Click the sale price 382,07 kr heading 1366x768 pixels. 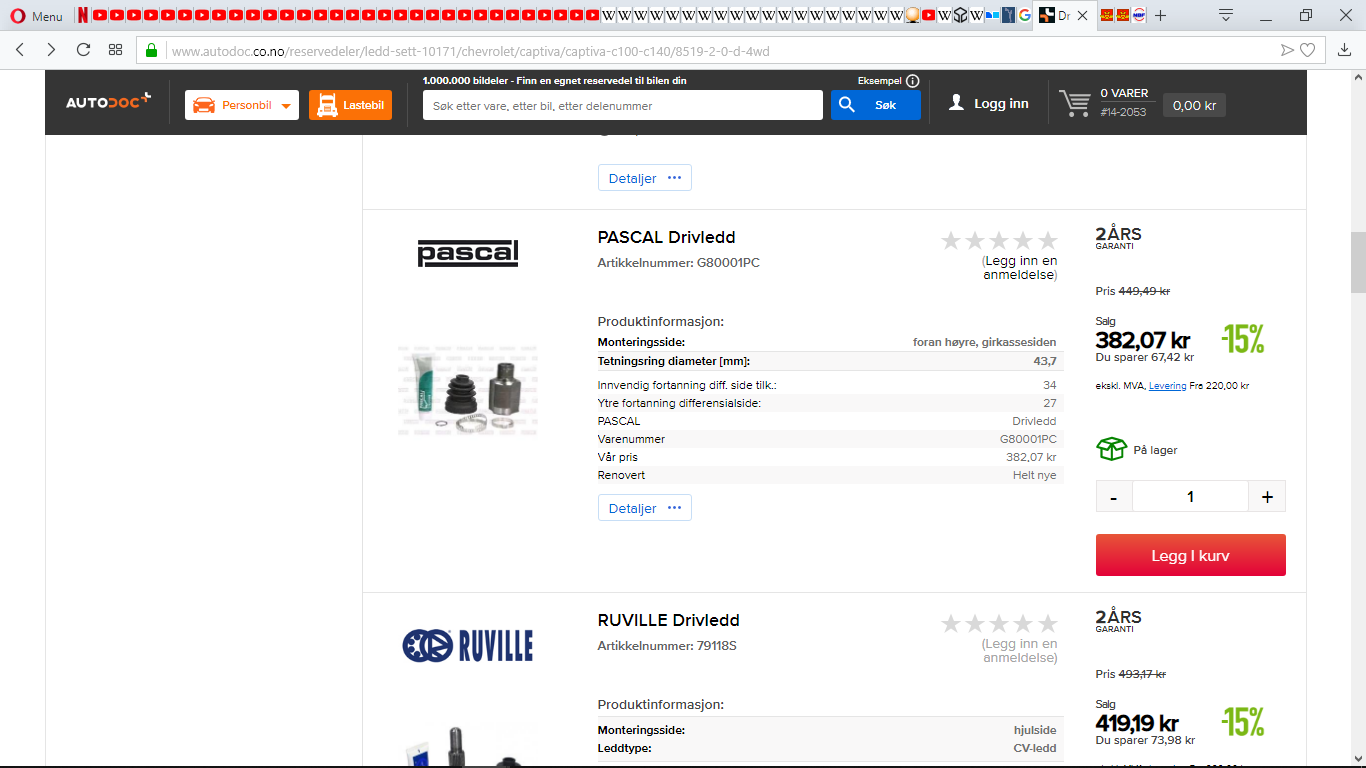coord(1143,340)
